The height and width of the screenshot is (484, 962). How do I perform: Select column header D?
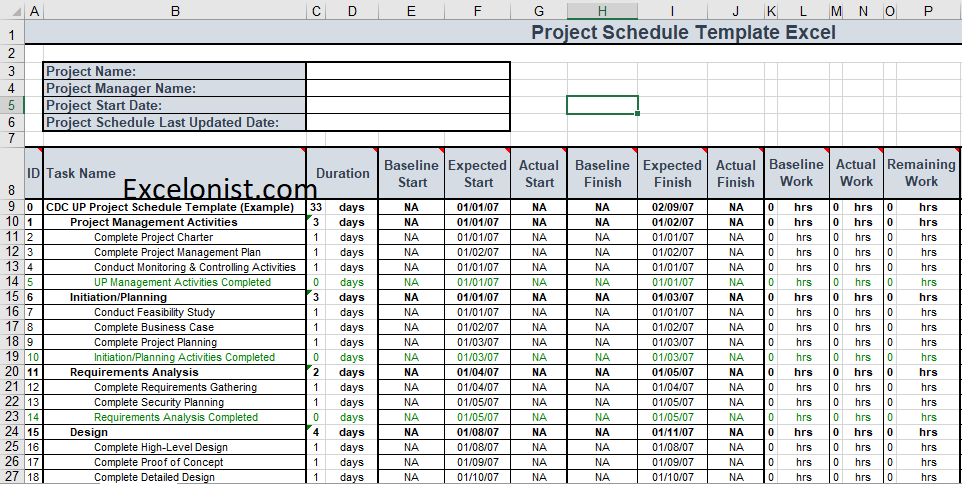coord(352,10)
